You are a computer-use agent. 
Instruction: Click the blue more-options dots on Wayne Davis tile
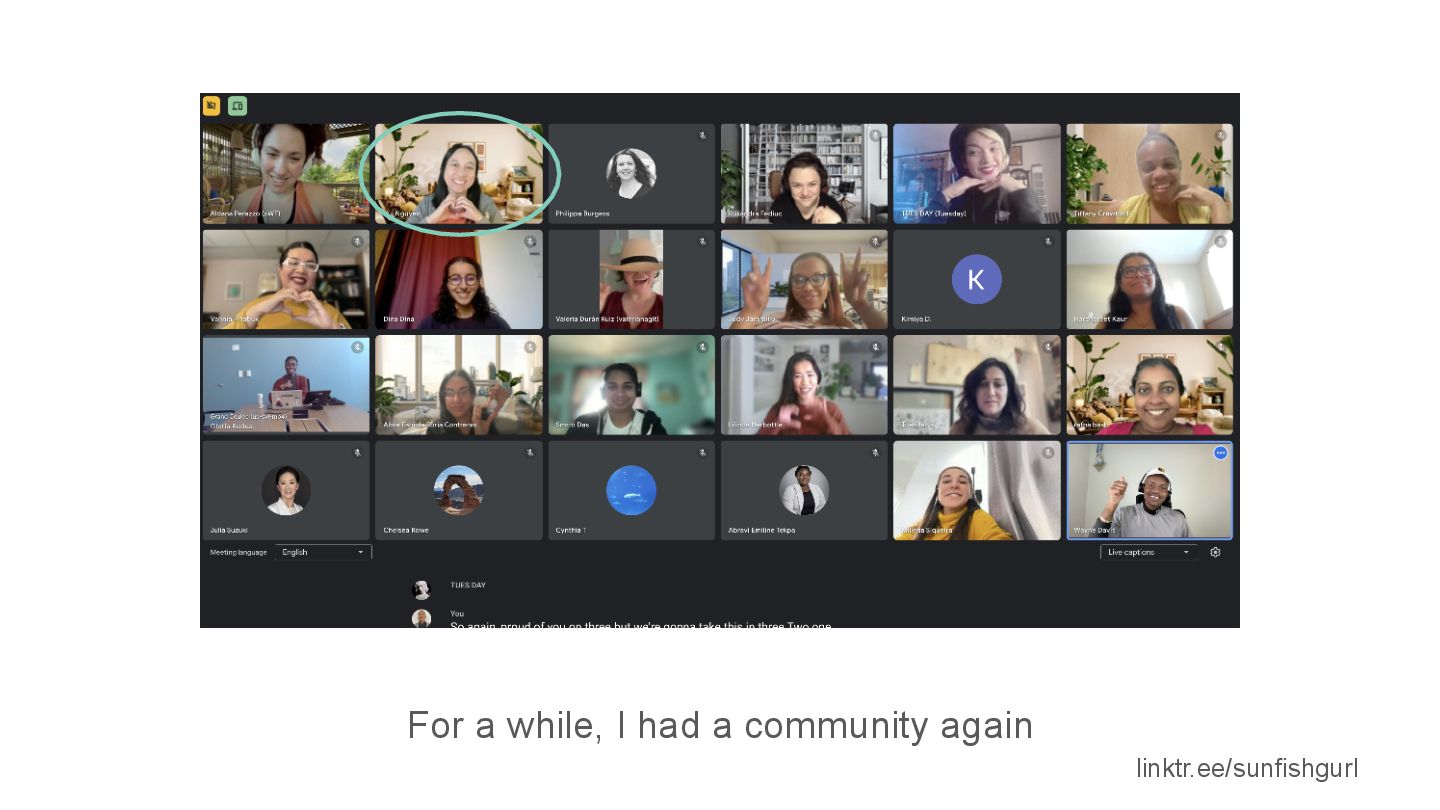click(1220, 453)
